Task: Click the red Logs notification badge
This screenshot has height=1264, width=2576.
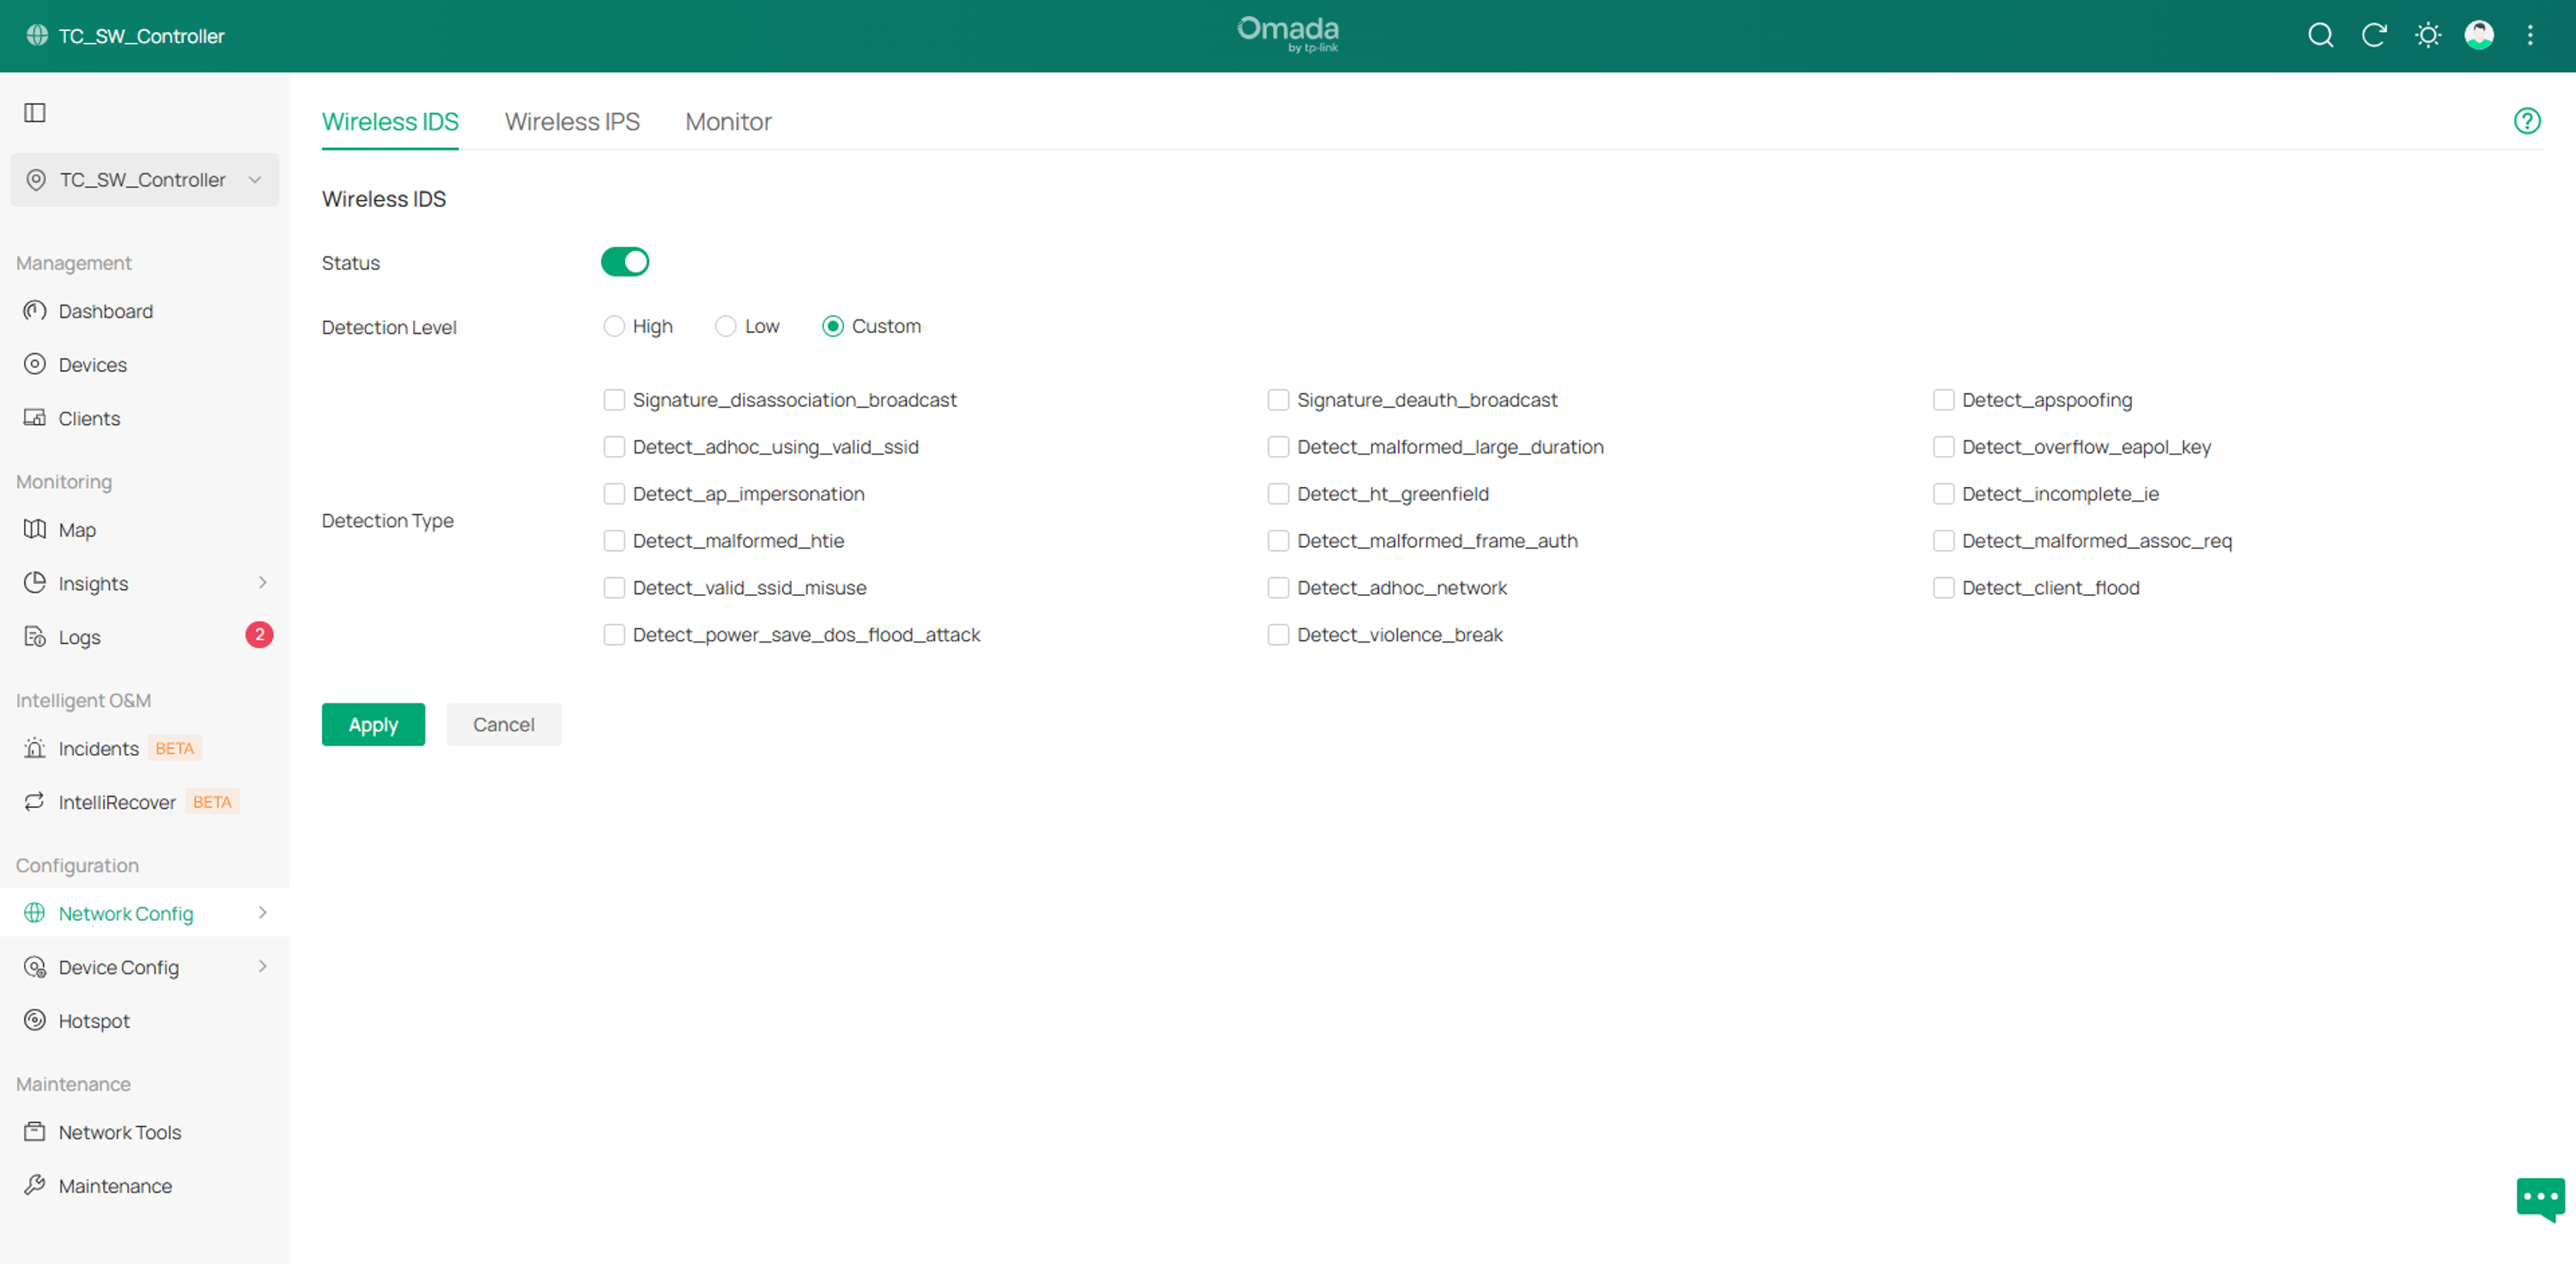Action: [x=259, y=635]
